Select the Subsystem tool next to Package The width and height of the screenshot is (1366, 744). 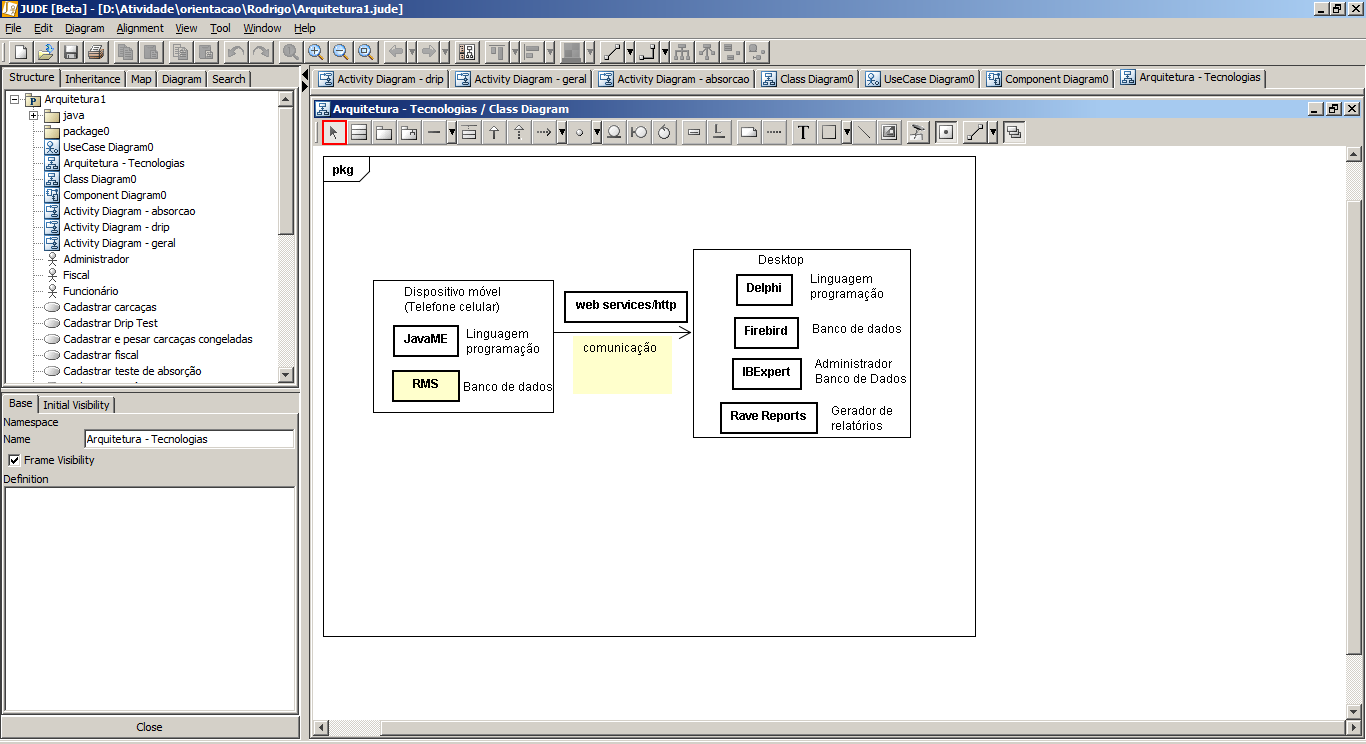click(x=409, y=132)
